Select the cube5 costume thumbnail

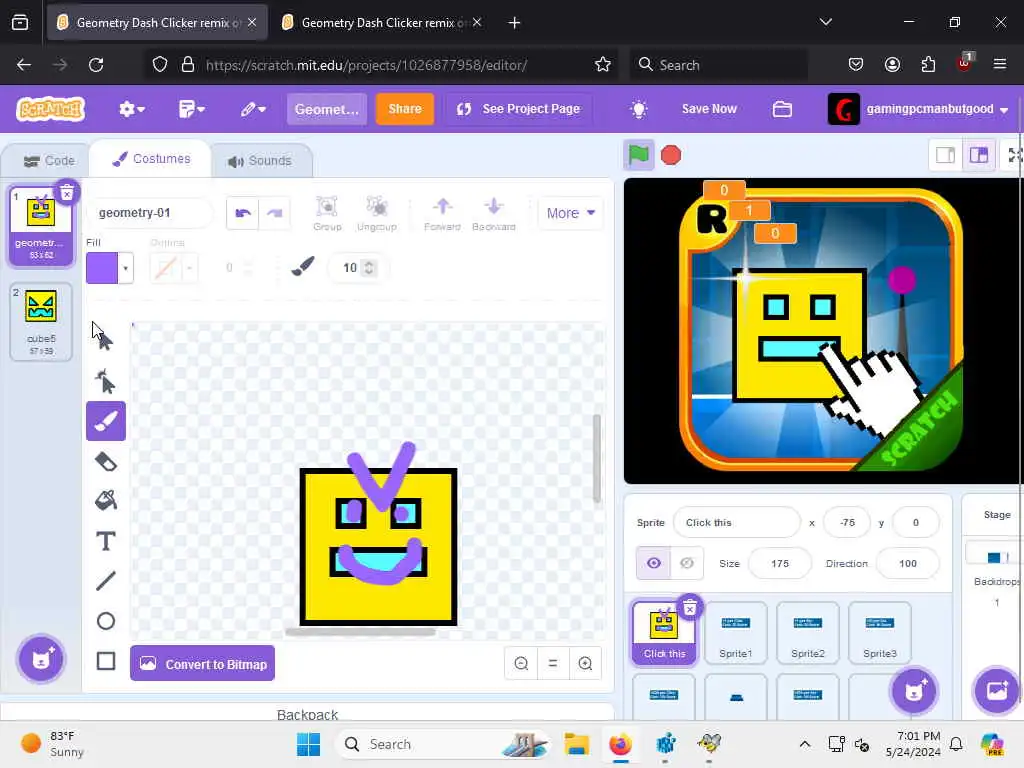pos(41,321)
